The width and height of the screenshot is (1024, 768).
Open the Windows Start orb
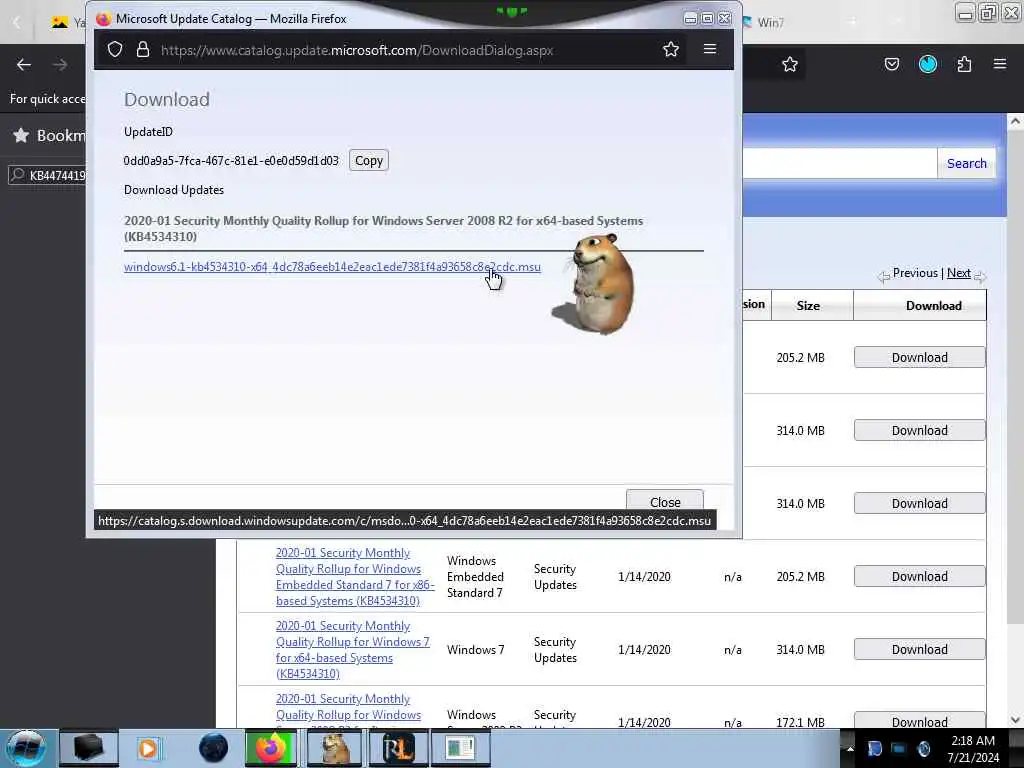[x=26, y=748]
